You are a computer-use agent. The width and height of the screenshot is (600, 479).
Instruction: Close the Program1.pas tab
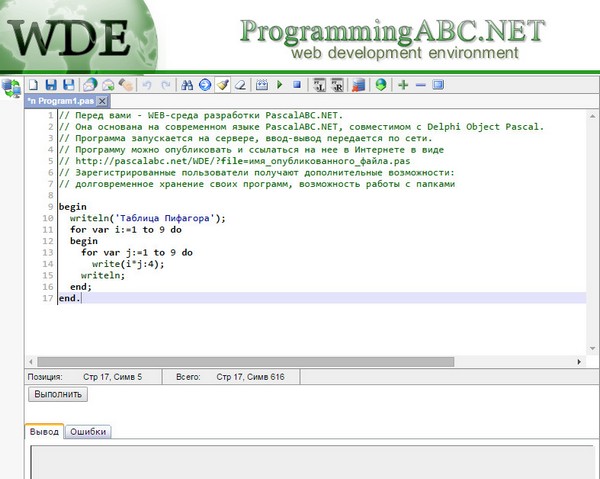tap(102, 101)
